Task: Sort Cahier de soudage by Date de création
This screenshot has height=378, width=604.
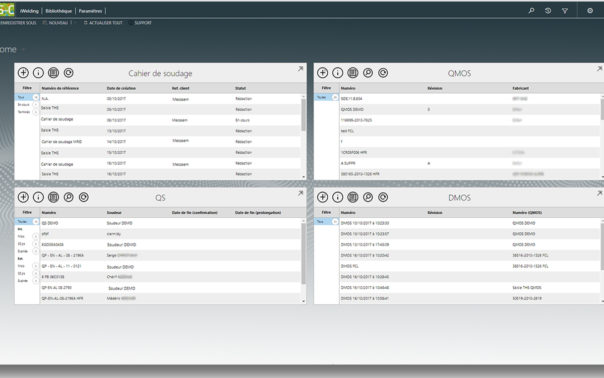Action: coord(121,88)
